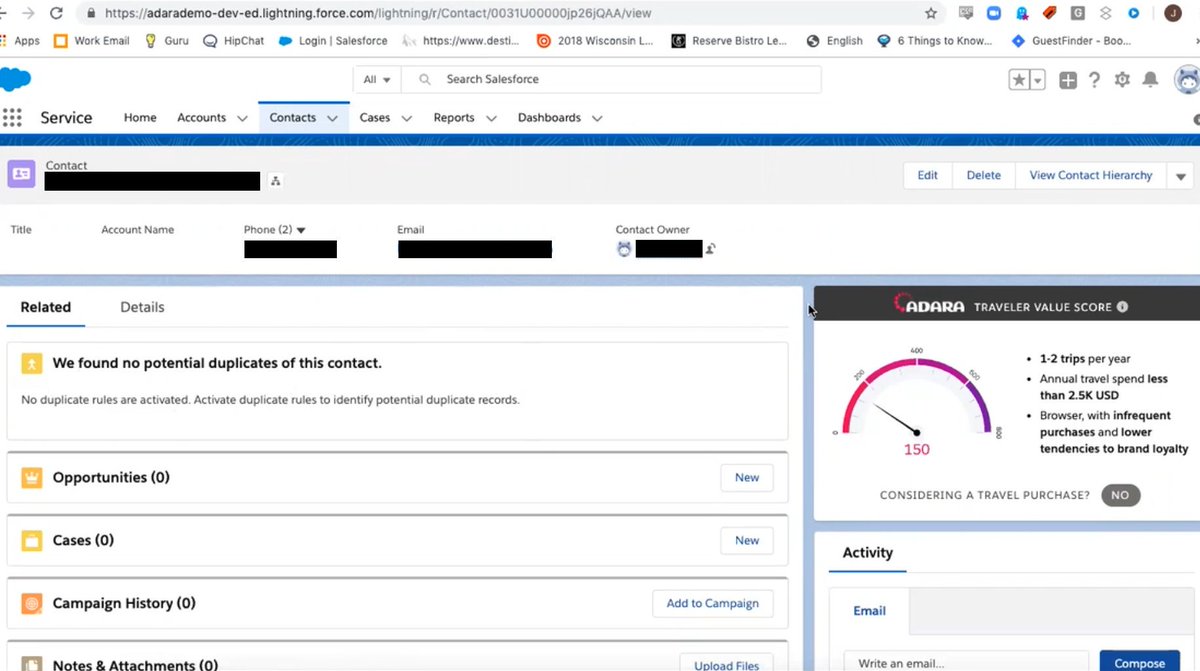Click the Salesforce cloud logo
This screenshot has width=1200, height=671.
(14, 79)
